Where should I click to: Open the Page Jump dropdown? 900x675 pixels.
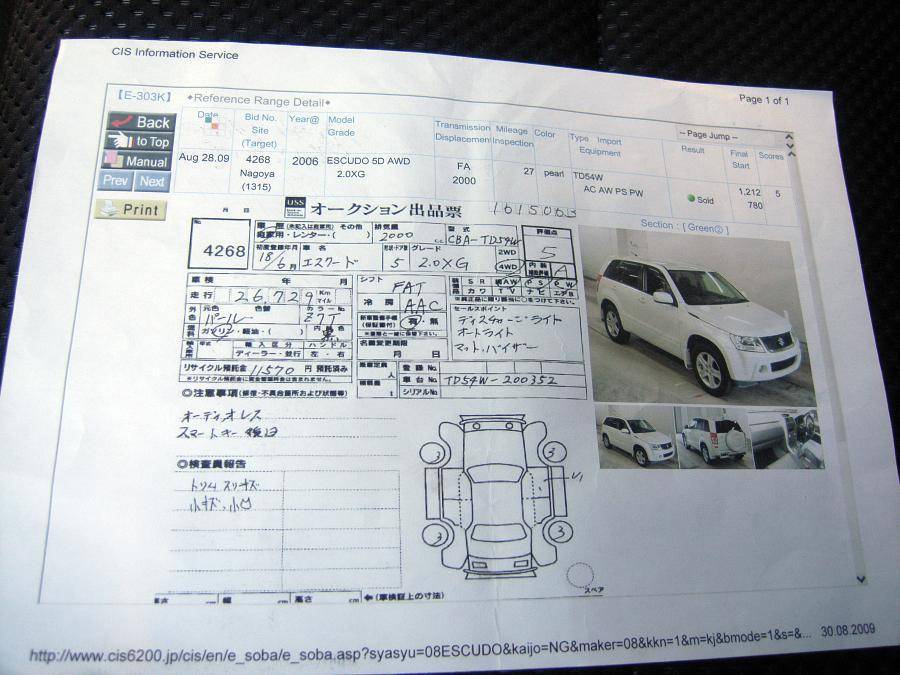coord(731,136)
